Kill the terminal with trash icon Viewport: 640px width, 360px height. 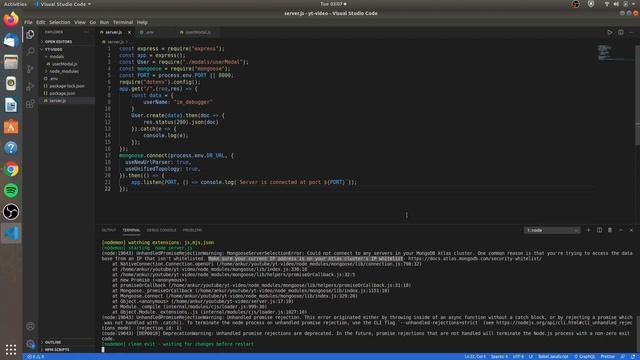(x=610, y=230)
